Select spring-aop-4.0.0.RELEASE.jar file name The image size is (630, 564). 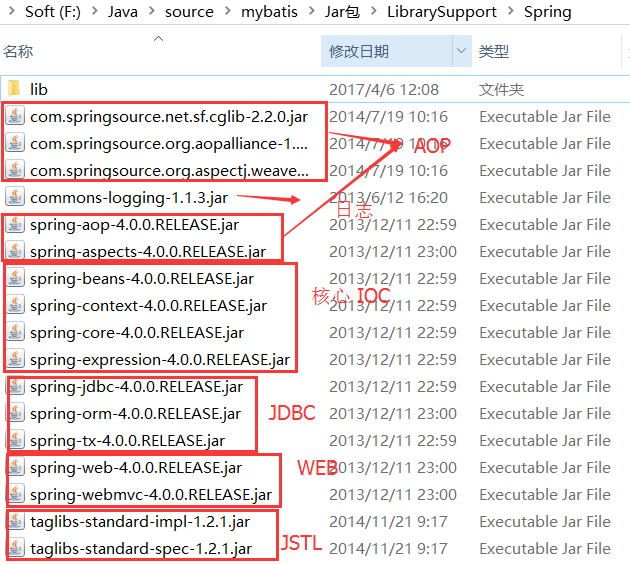pos(134,225)
